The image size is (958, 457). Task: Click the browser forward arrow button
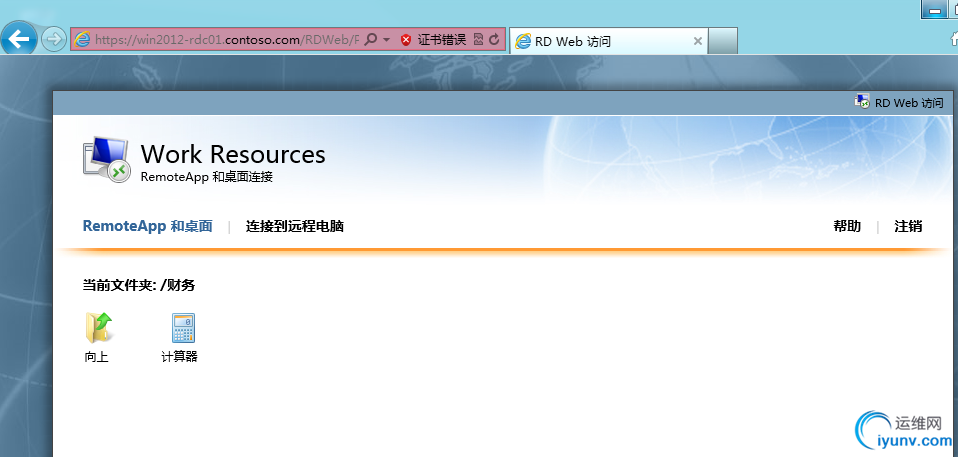54,40
